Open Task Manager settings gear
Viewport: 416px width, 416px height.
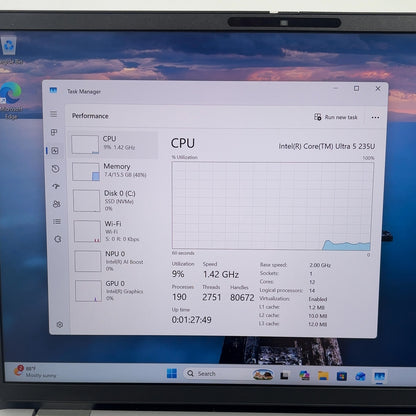pyautogui.click(x=60, y=324)
